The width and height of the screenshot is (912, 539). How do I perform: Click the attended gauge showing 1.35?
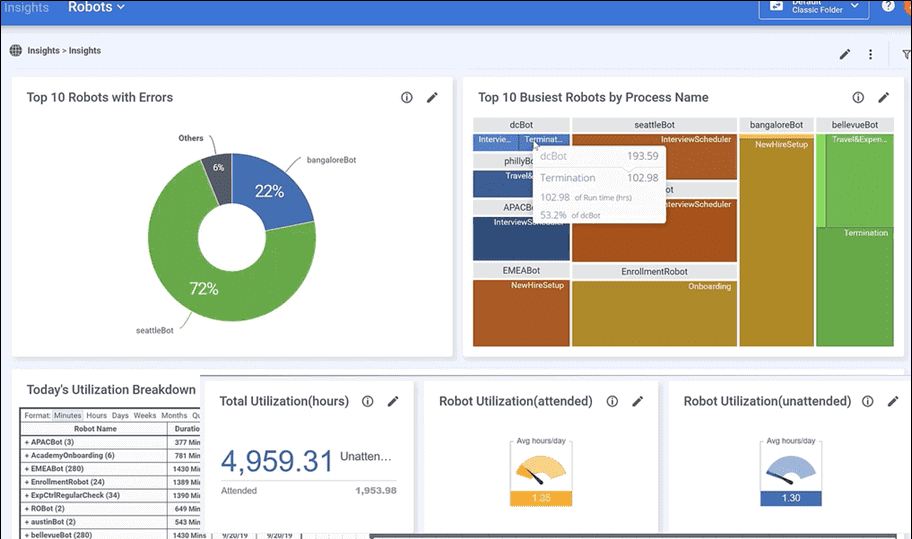click(541, 474)
